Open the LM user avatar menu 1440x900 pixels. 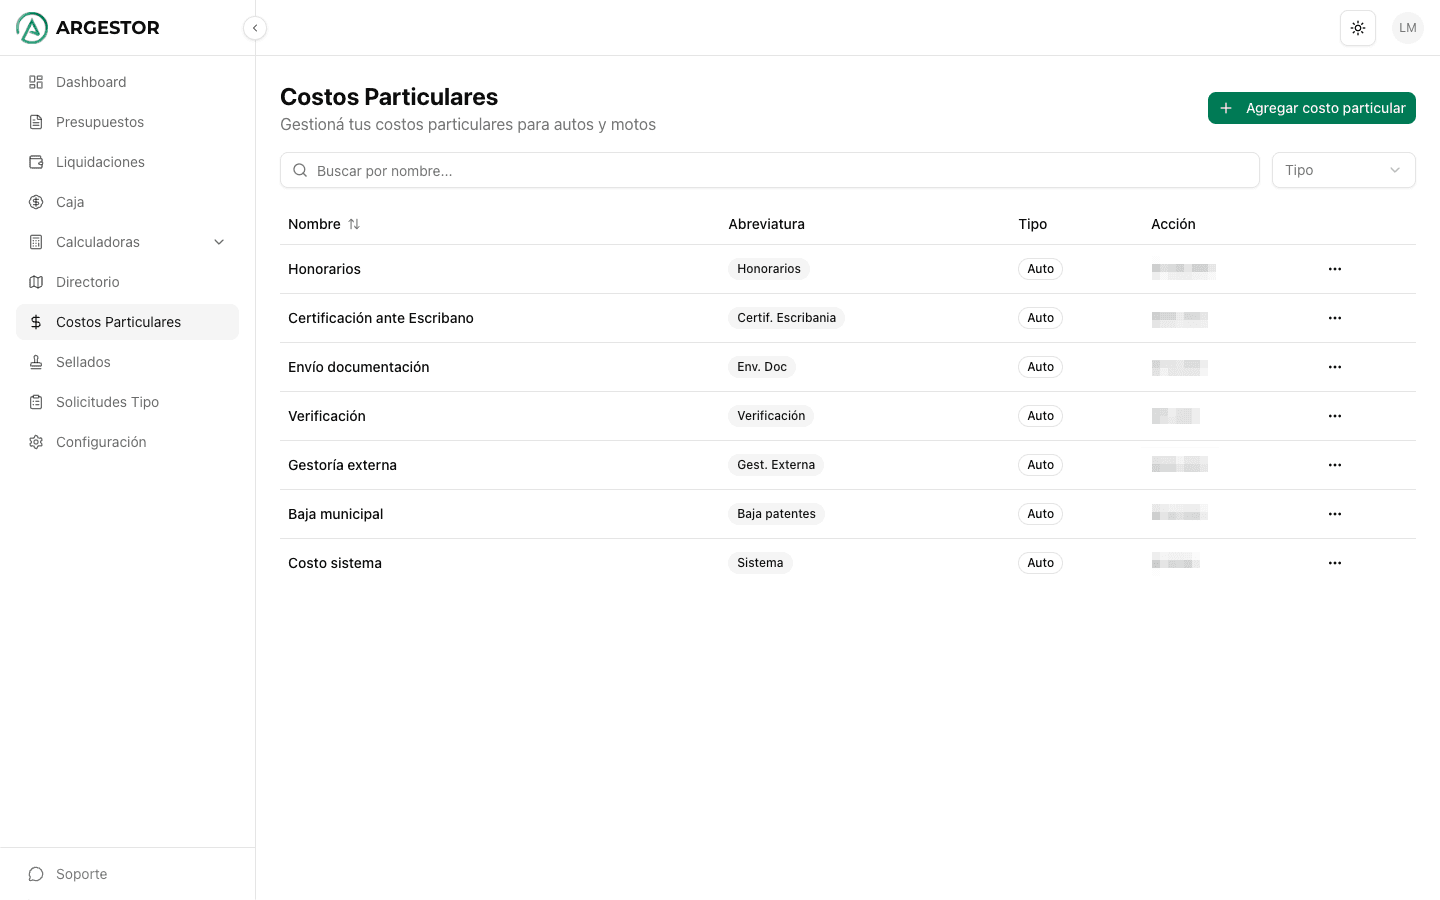tap(1407, 28)
